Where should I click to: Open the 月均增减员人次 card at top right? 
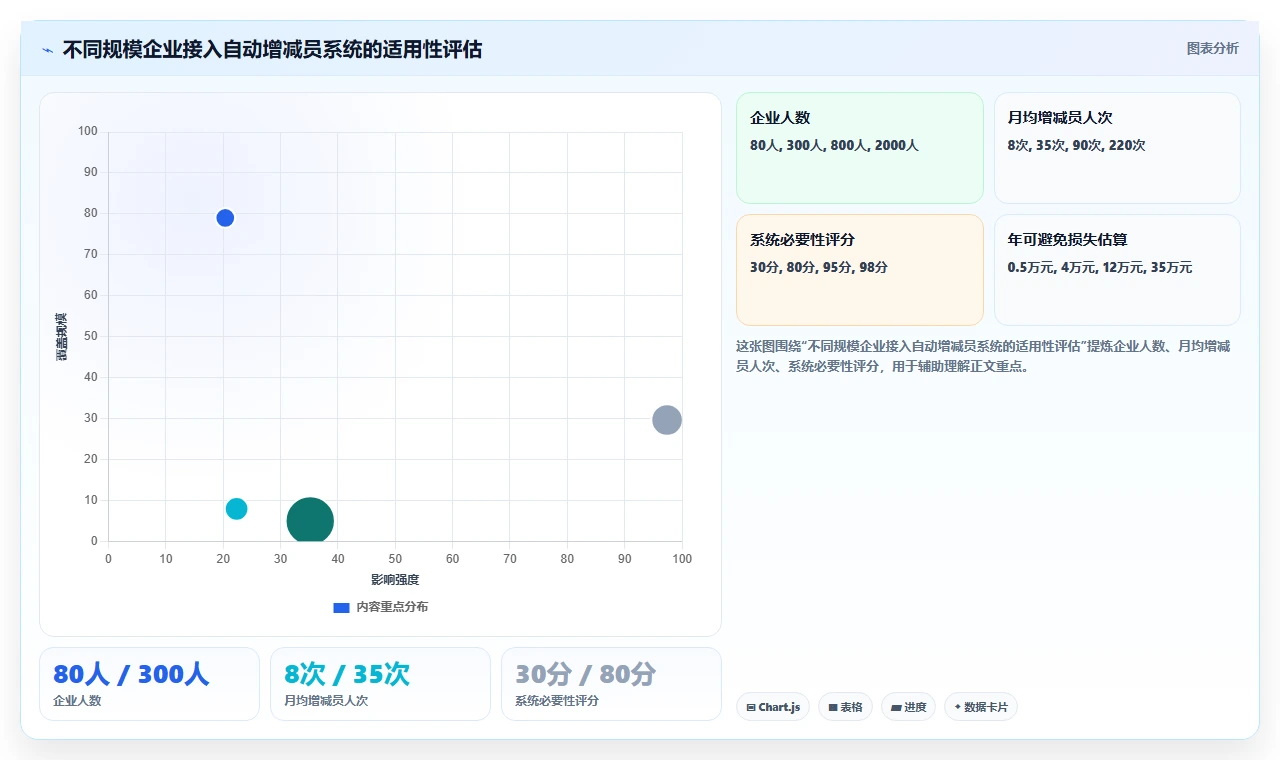[x=1117, y=148]
